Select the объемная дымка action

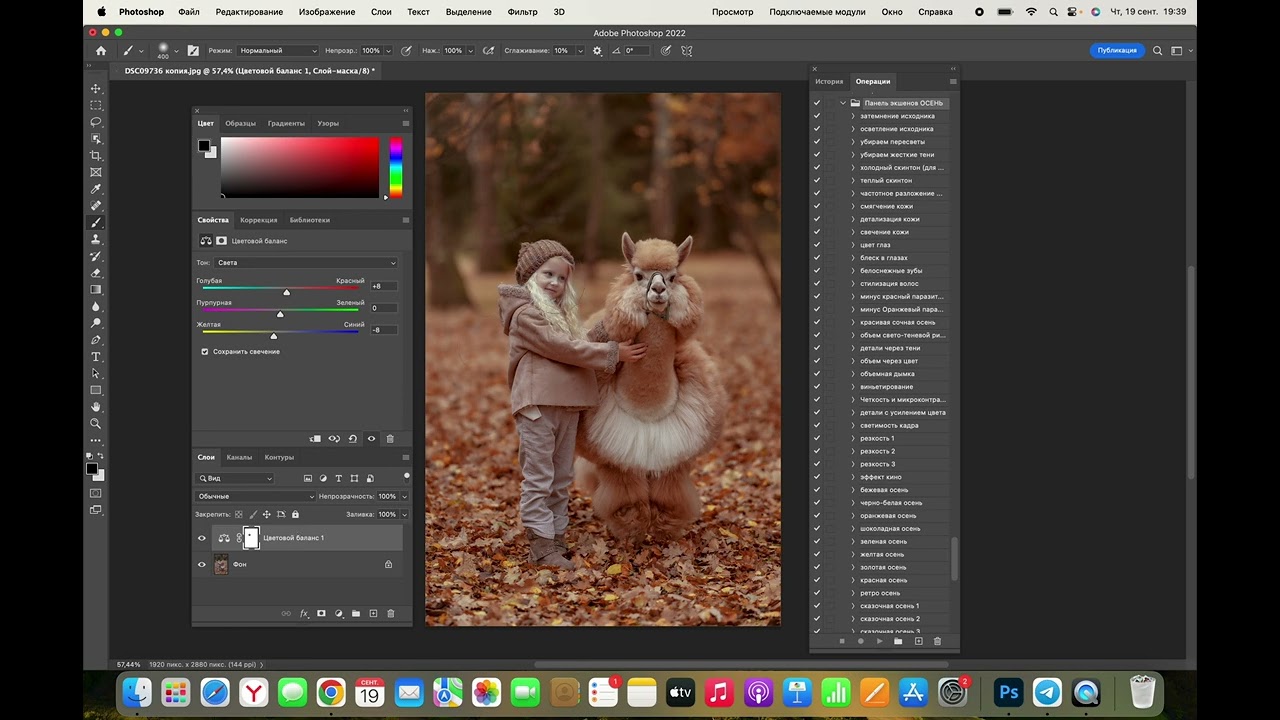[x=887, y=374]
